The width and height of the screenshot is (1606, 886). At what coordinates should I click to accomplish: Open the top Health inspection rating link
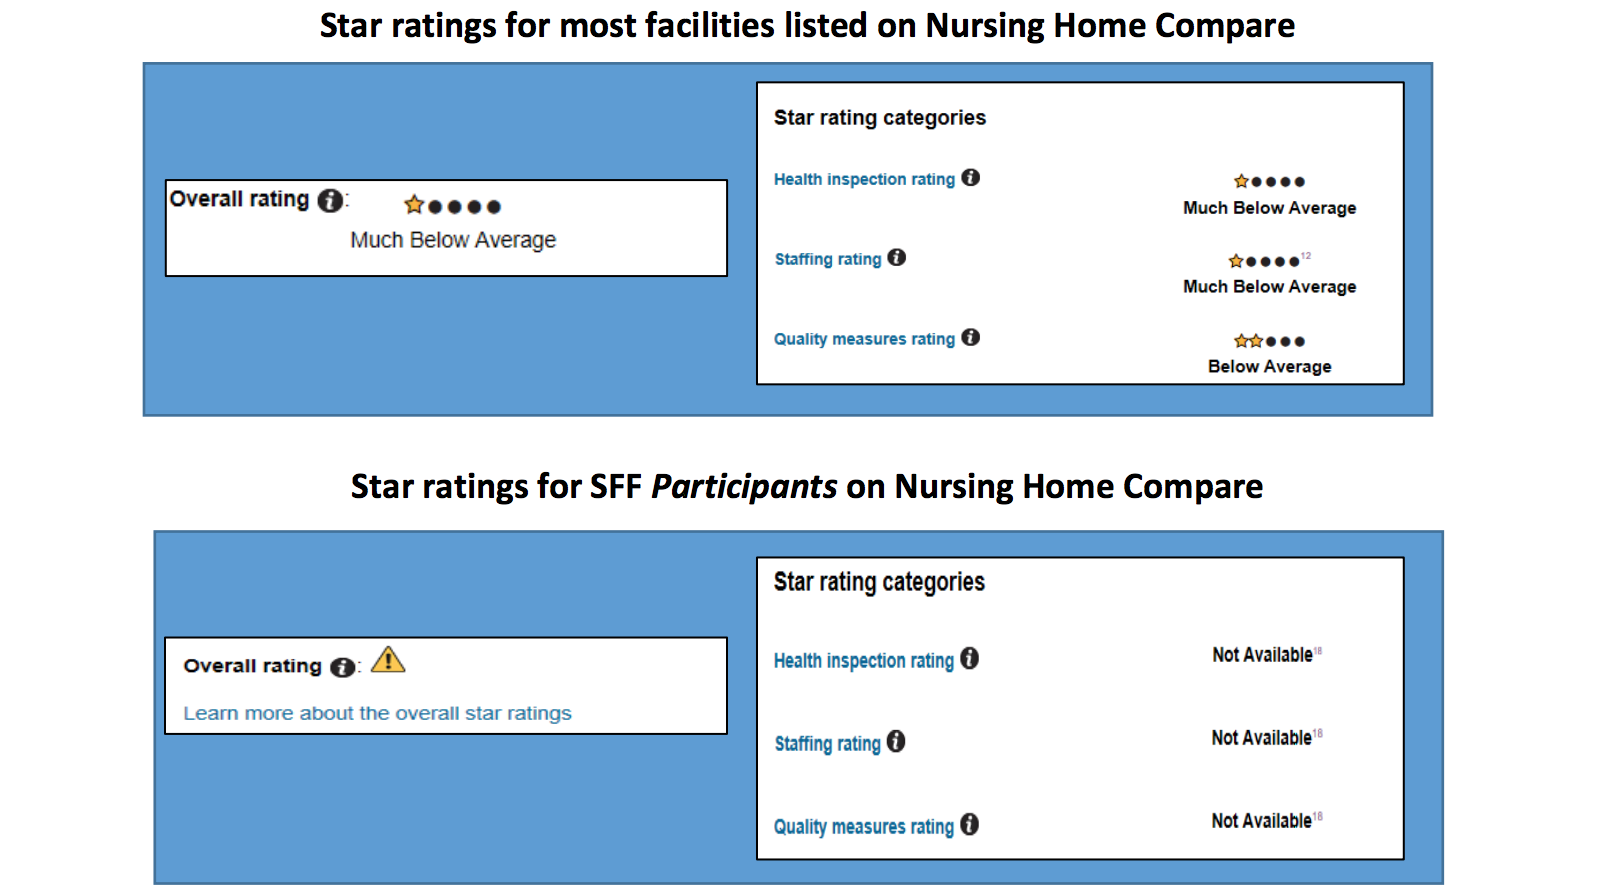864,179
